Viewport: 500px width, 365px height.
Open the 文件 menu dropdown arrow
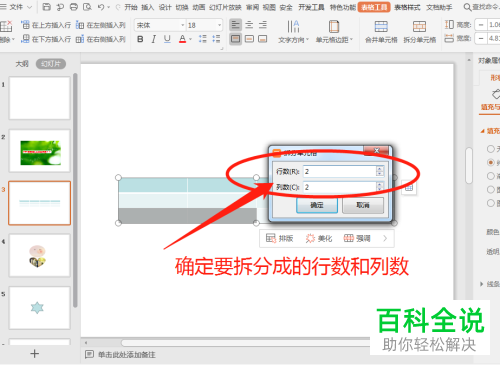pos(29,7)
